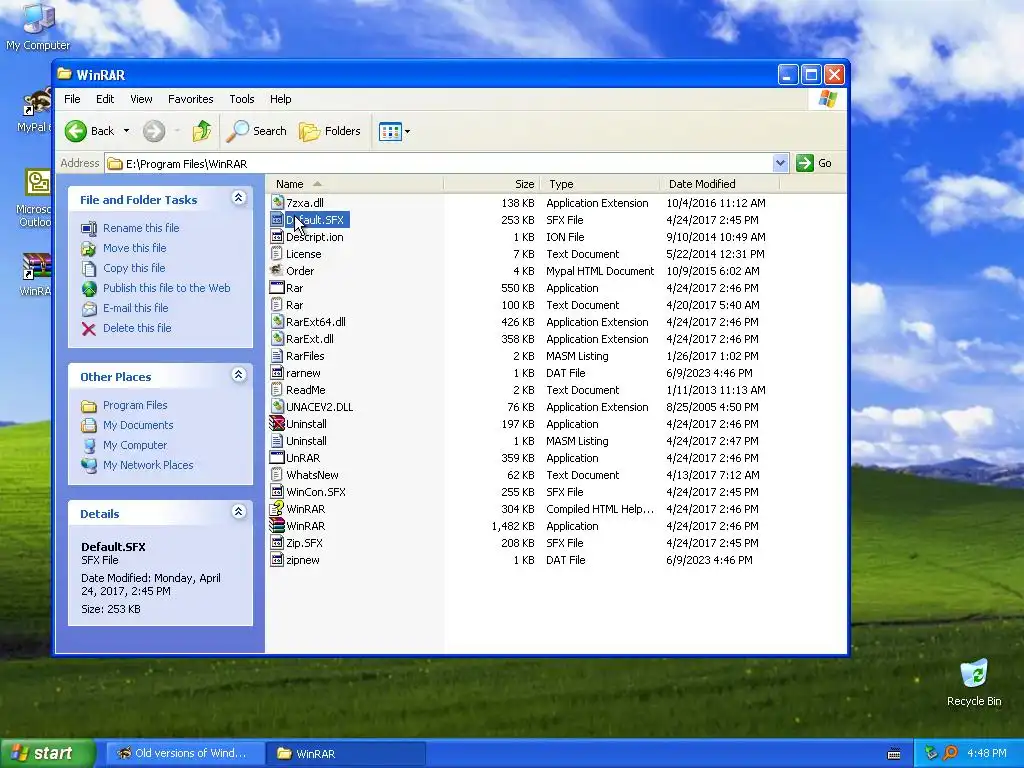Select the 7zxa.dll file icon
Image resolution: width=1024 pixels, height=768 pixels.
[277, 203]
